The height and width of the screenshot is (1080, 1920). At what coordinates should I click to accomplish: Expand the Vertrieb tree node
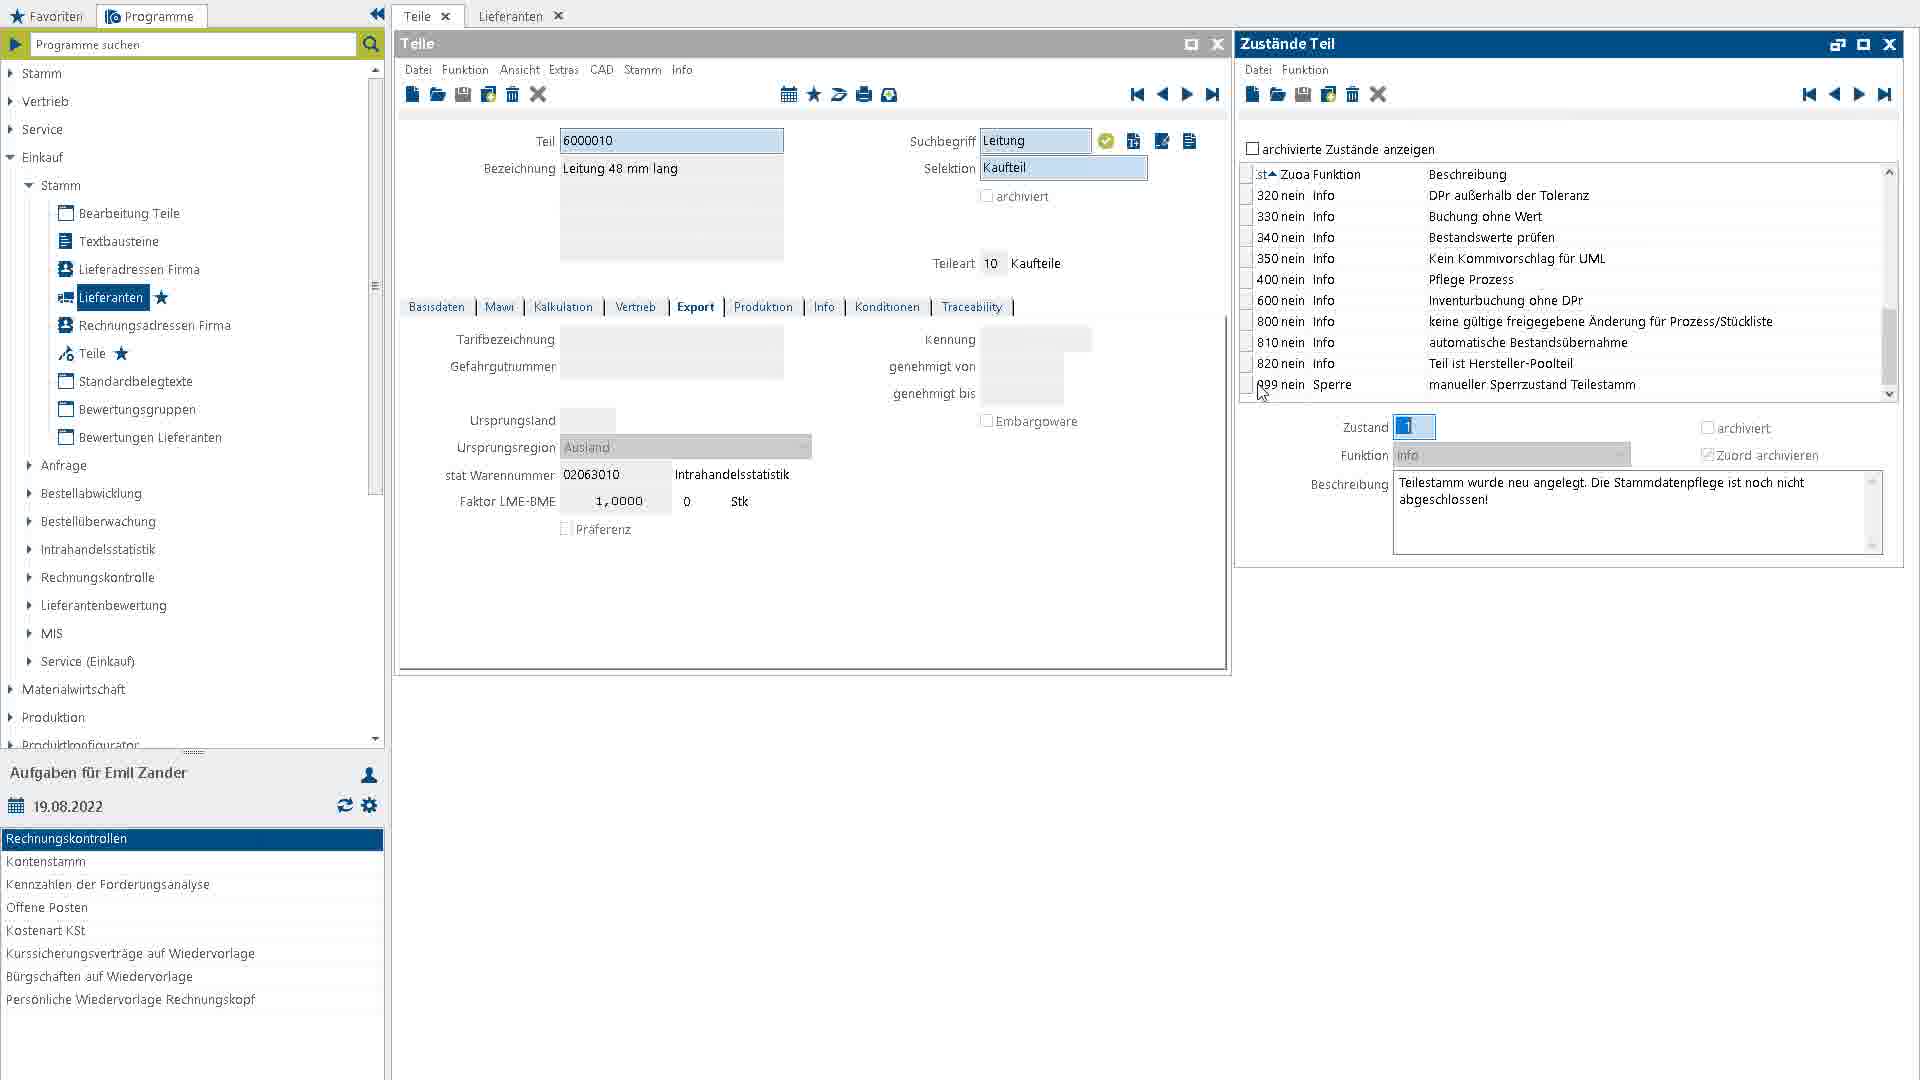10,101
